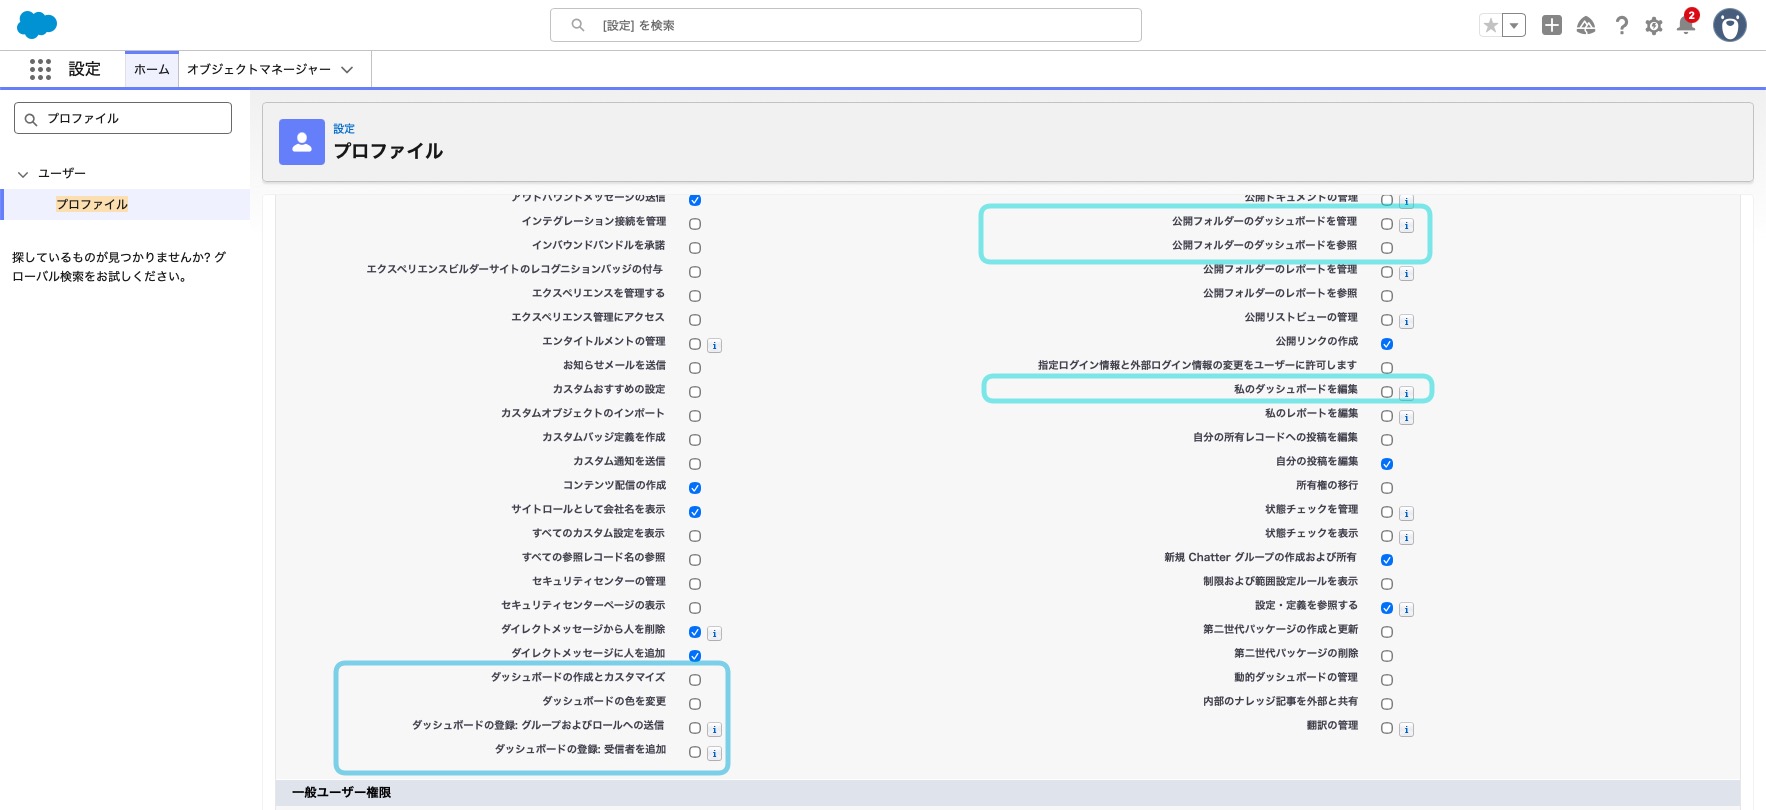Open the notifications bell
This screenshot has width=1766, height=810.
click(x=1686, y=26)
